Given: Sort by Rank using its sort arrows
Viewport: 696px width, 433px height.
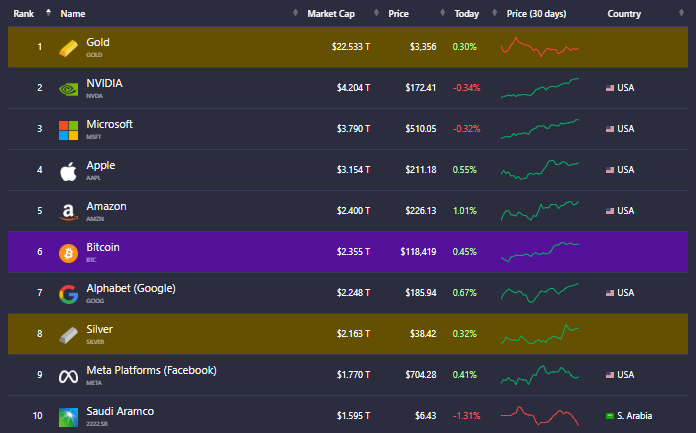Looking at the screenshot, I should pyautogui.click(x=48, y=12).
